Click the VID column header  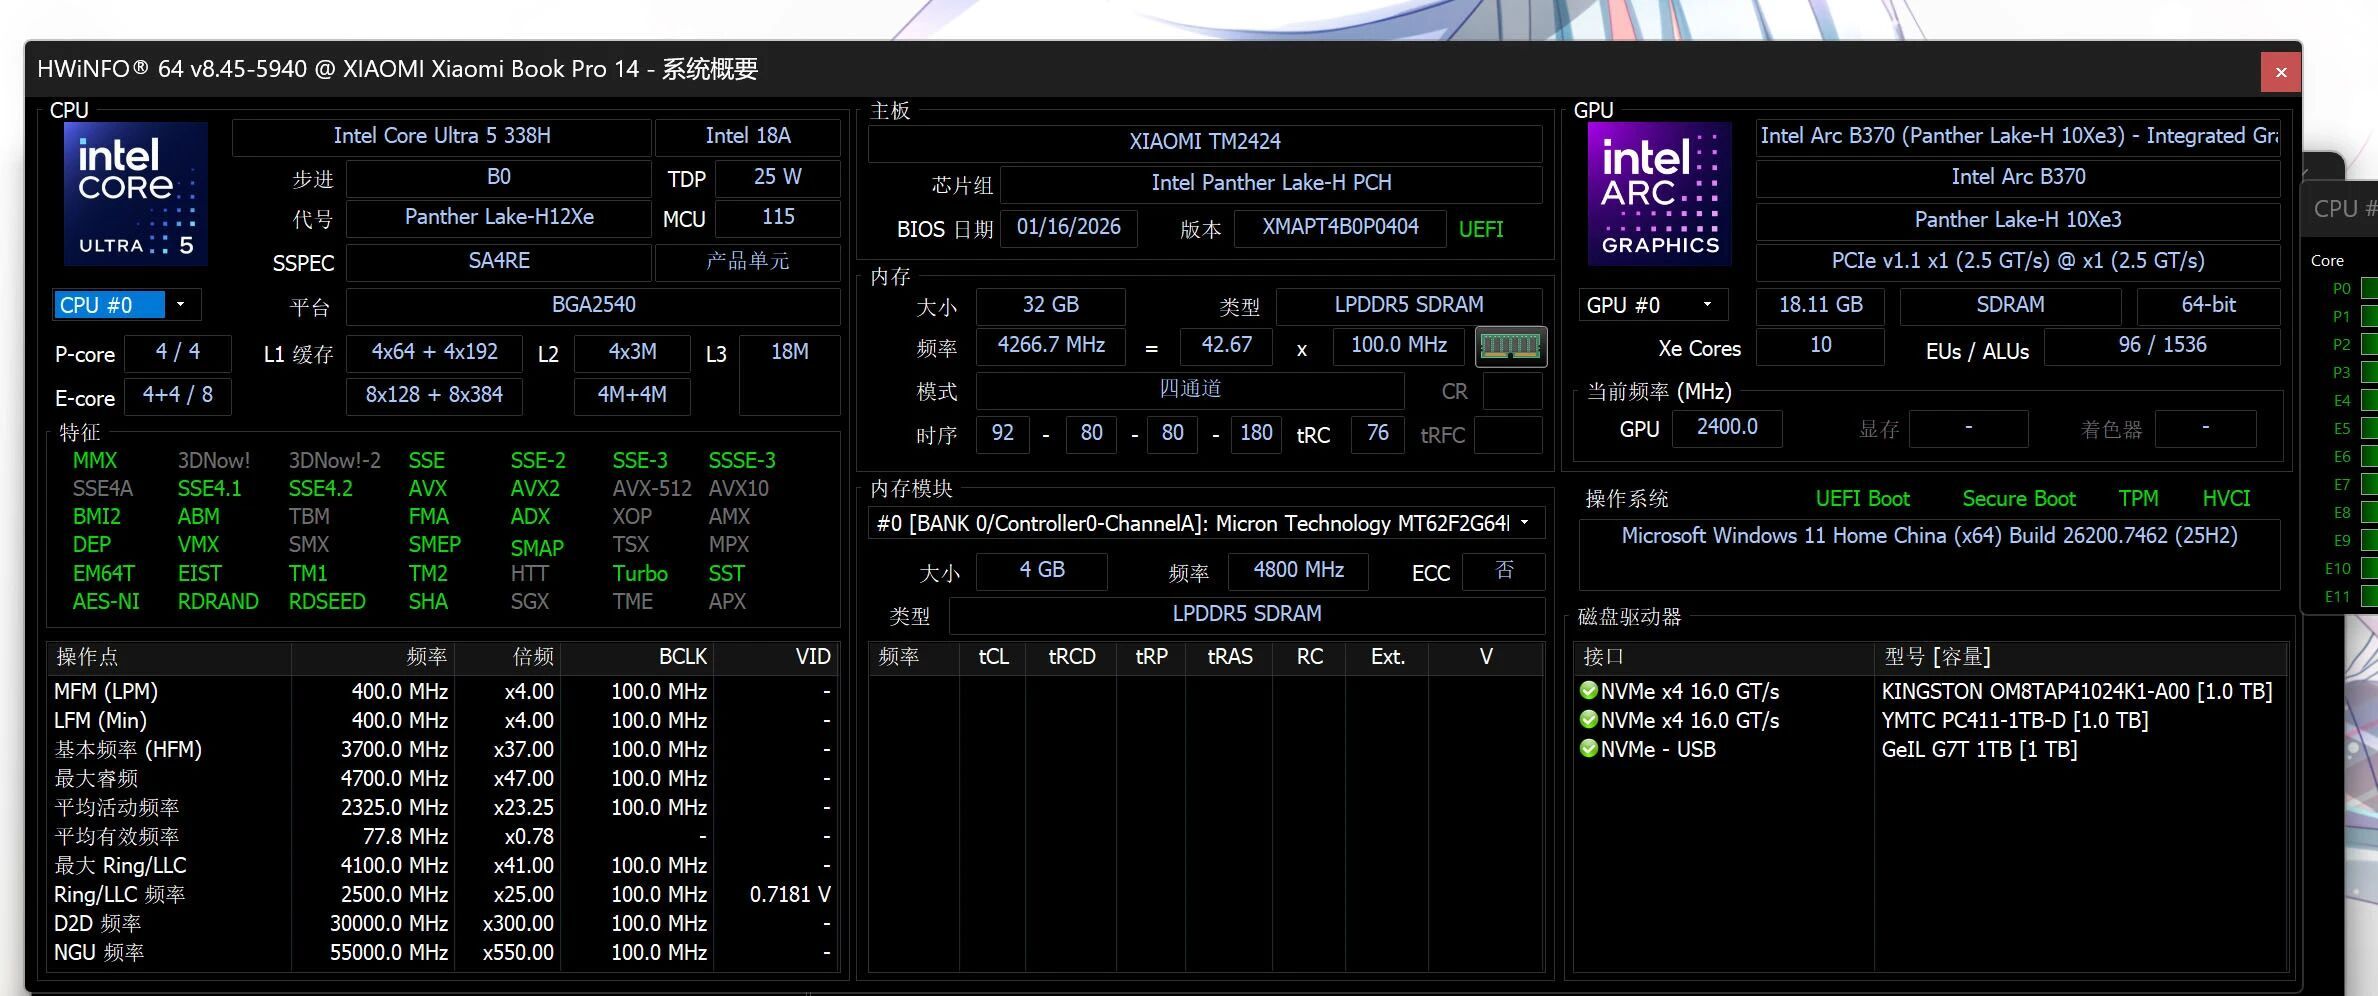point(775,657)
